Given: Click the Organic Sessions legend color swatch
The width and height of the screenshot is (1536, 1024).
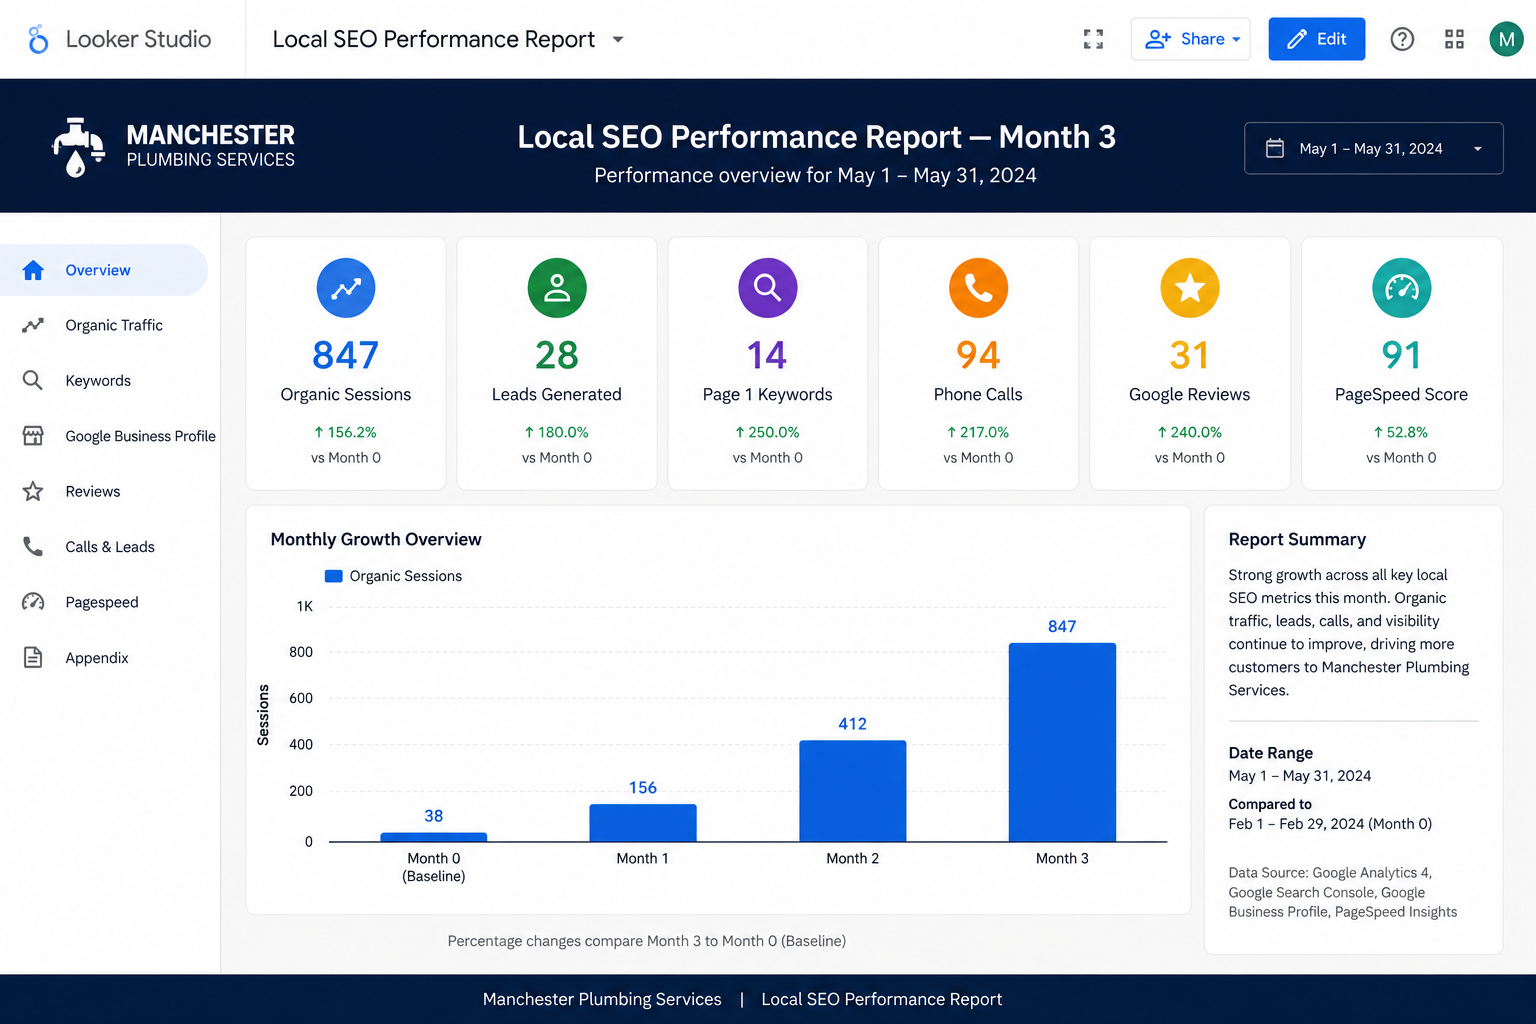Looking at the screenshot, I should pos(334,576).
